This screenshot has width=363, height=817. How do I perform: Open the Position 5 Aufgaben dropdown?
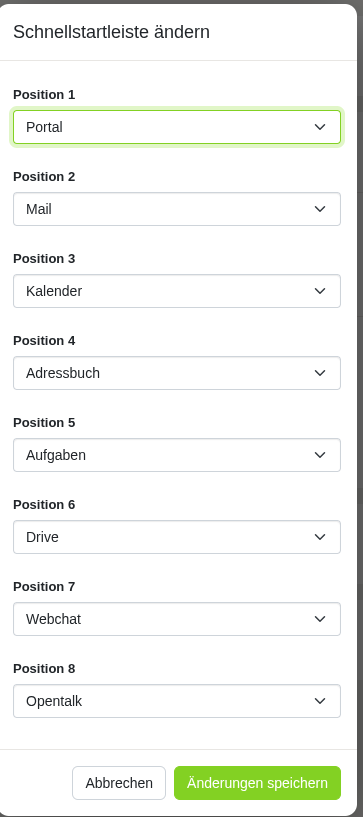tap(177, 455)
